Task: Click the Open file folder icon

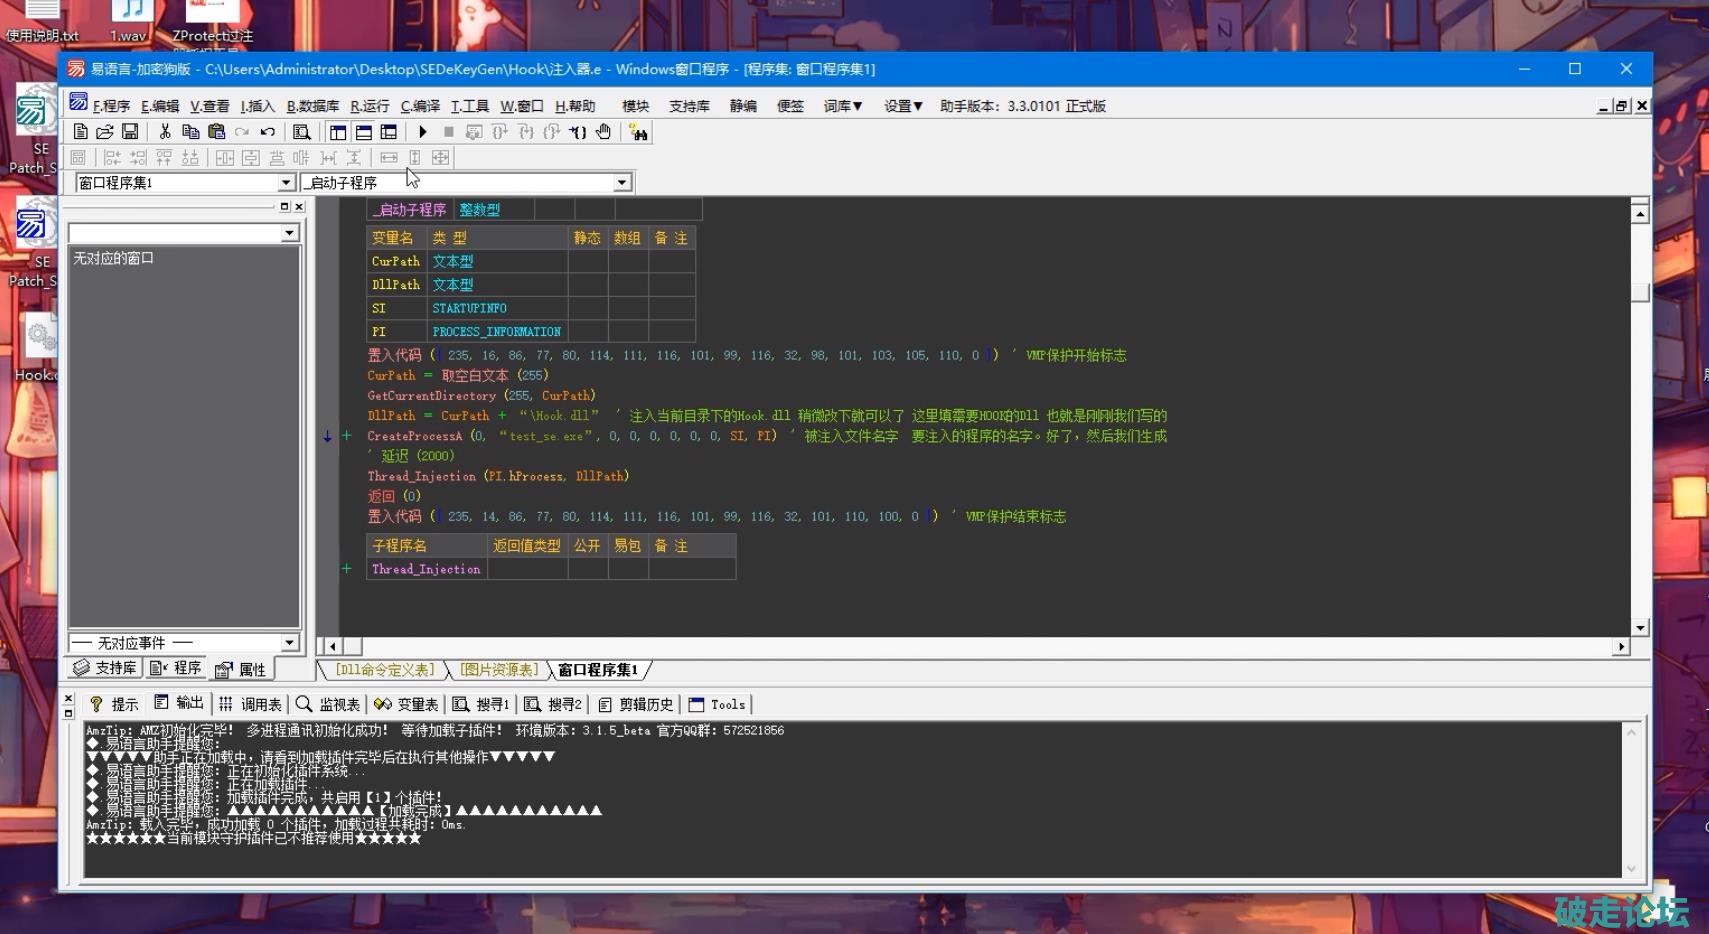Action: pos(105,132)
